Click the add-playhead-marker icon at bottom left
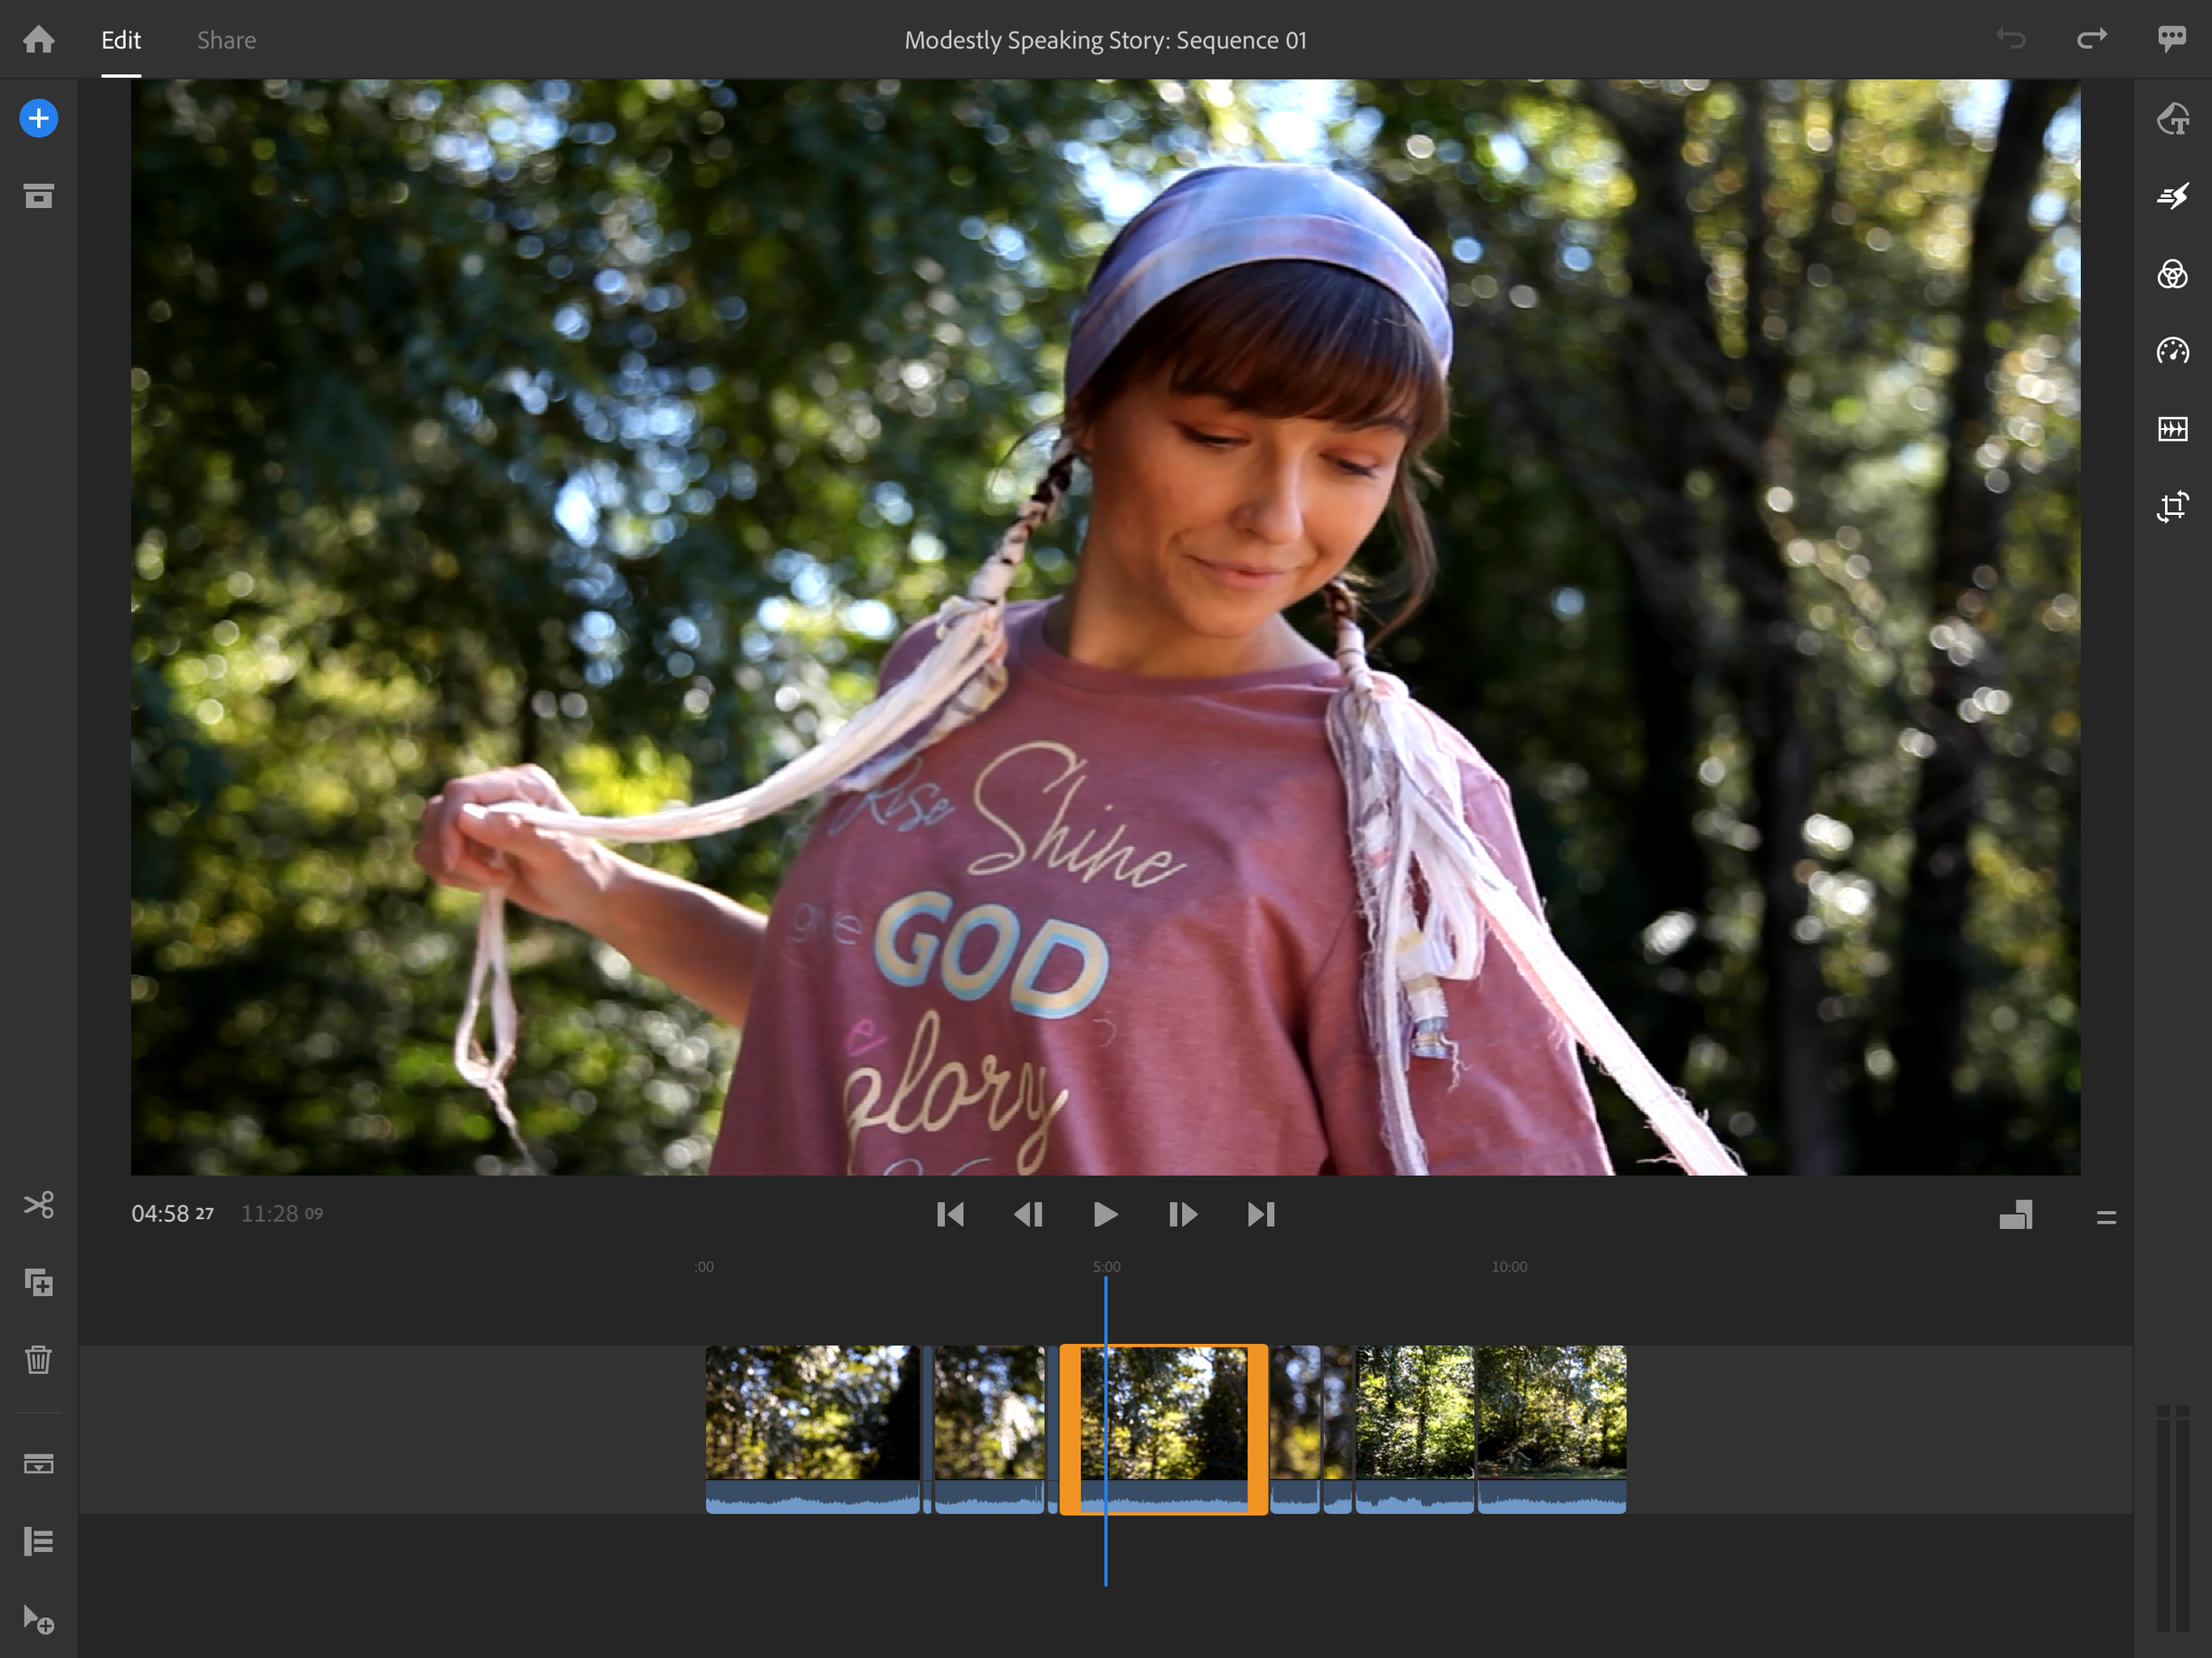2212x1658 pixels. 39,1620
